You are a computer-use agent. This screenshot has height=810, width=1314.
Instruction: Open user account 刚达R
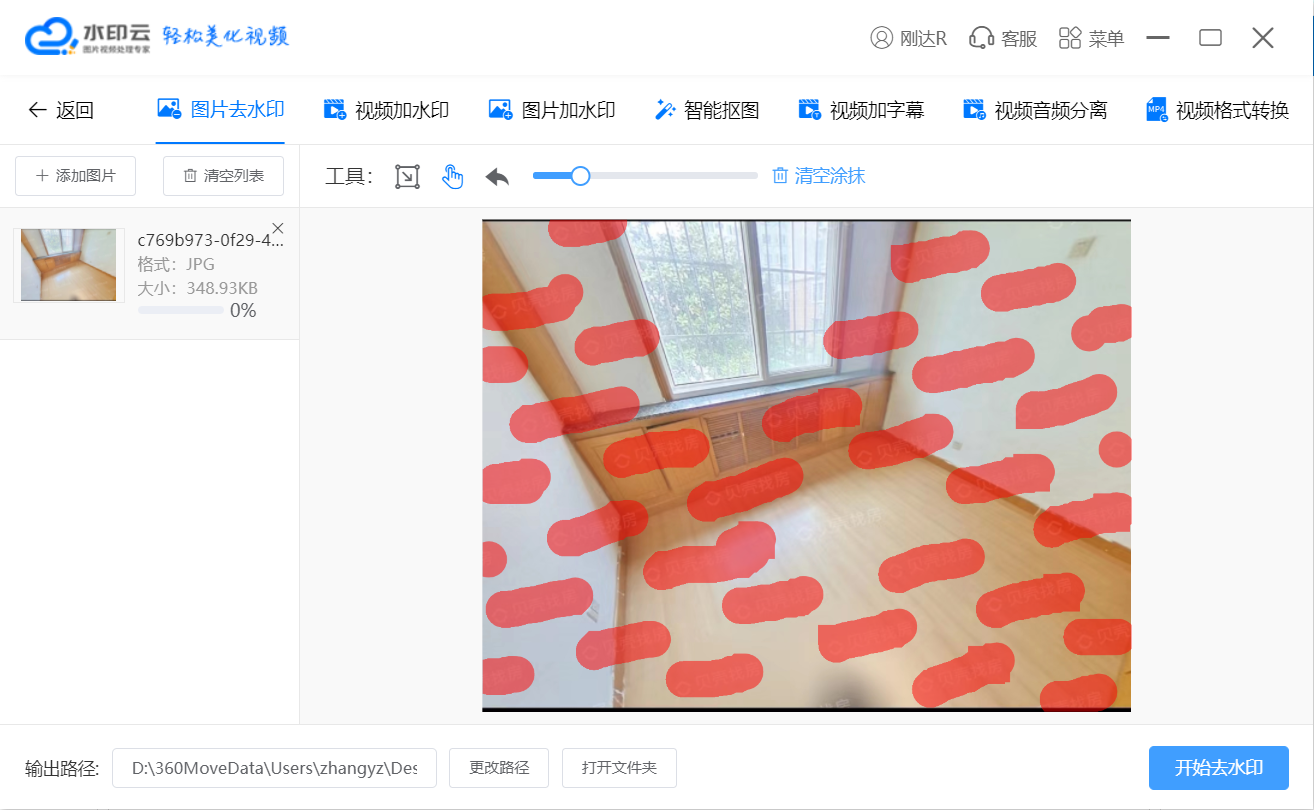908,38
